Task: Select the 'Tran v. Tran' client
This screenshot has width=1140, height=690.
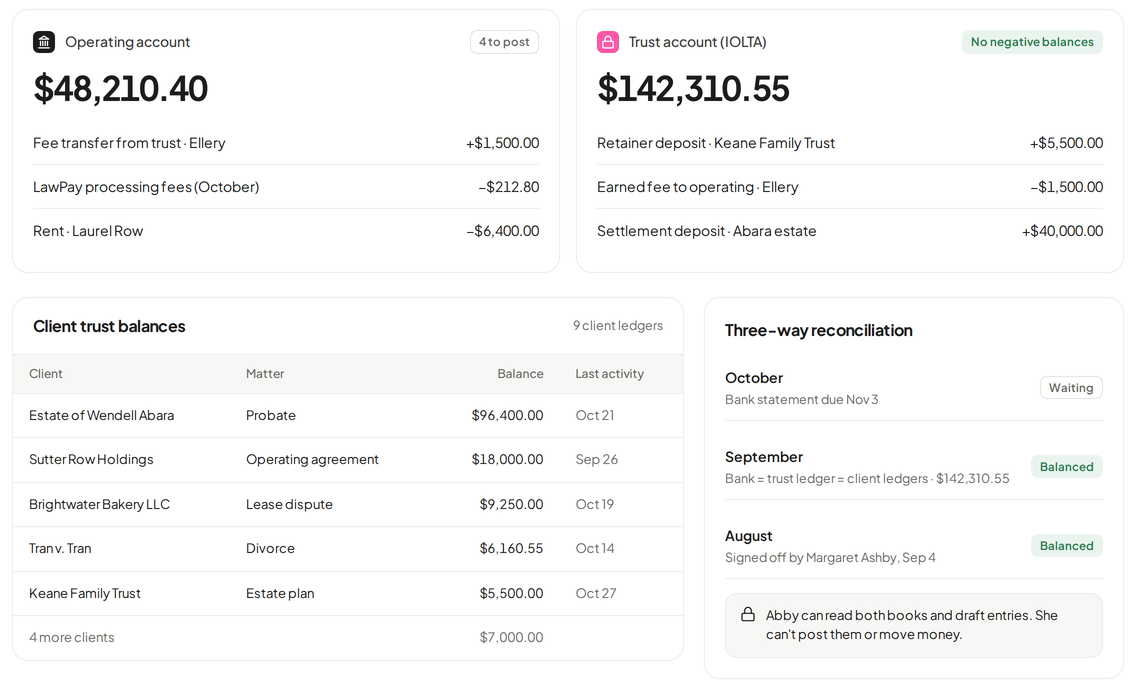Action: [60, 549]
